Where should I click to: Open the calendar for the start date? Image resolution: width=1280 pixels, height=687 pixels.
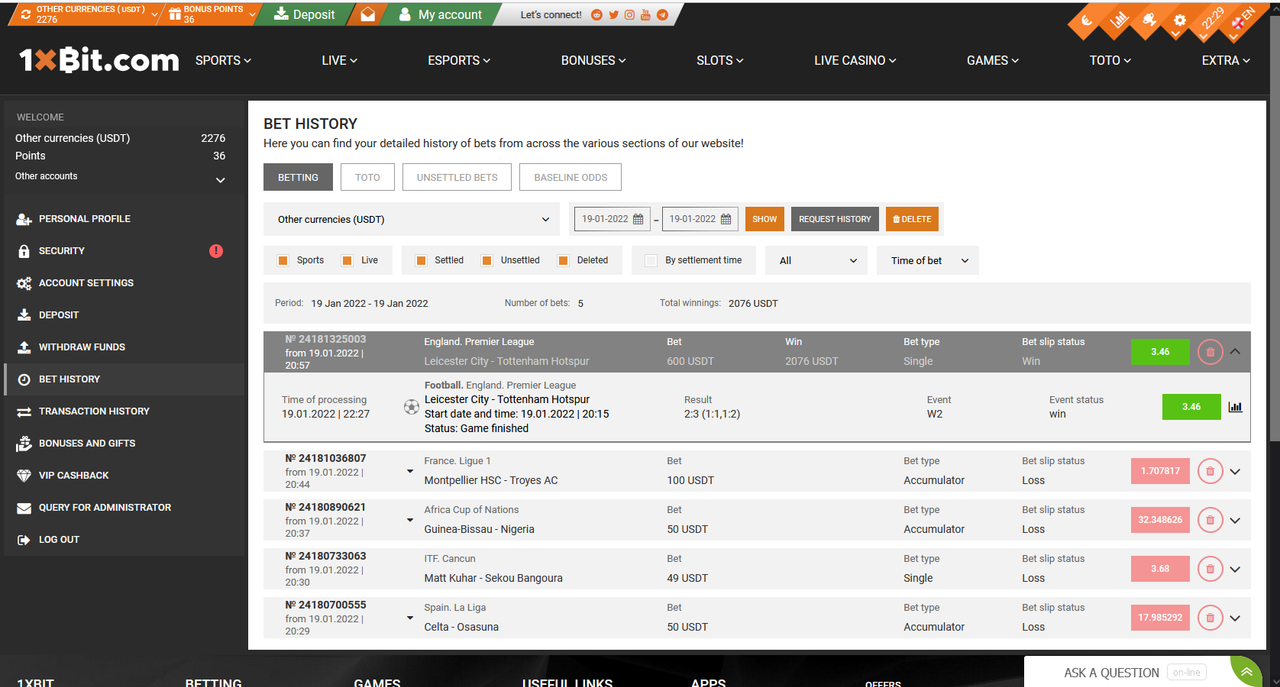[x=640, y=219]
